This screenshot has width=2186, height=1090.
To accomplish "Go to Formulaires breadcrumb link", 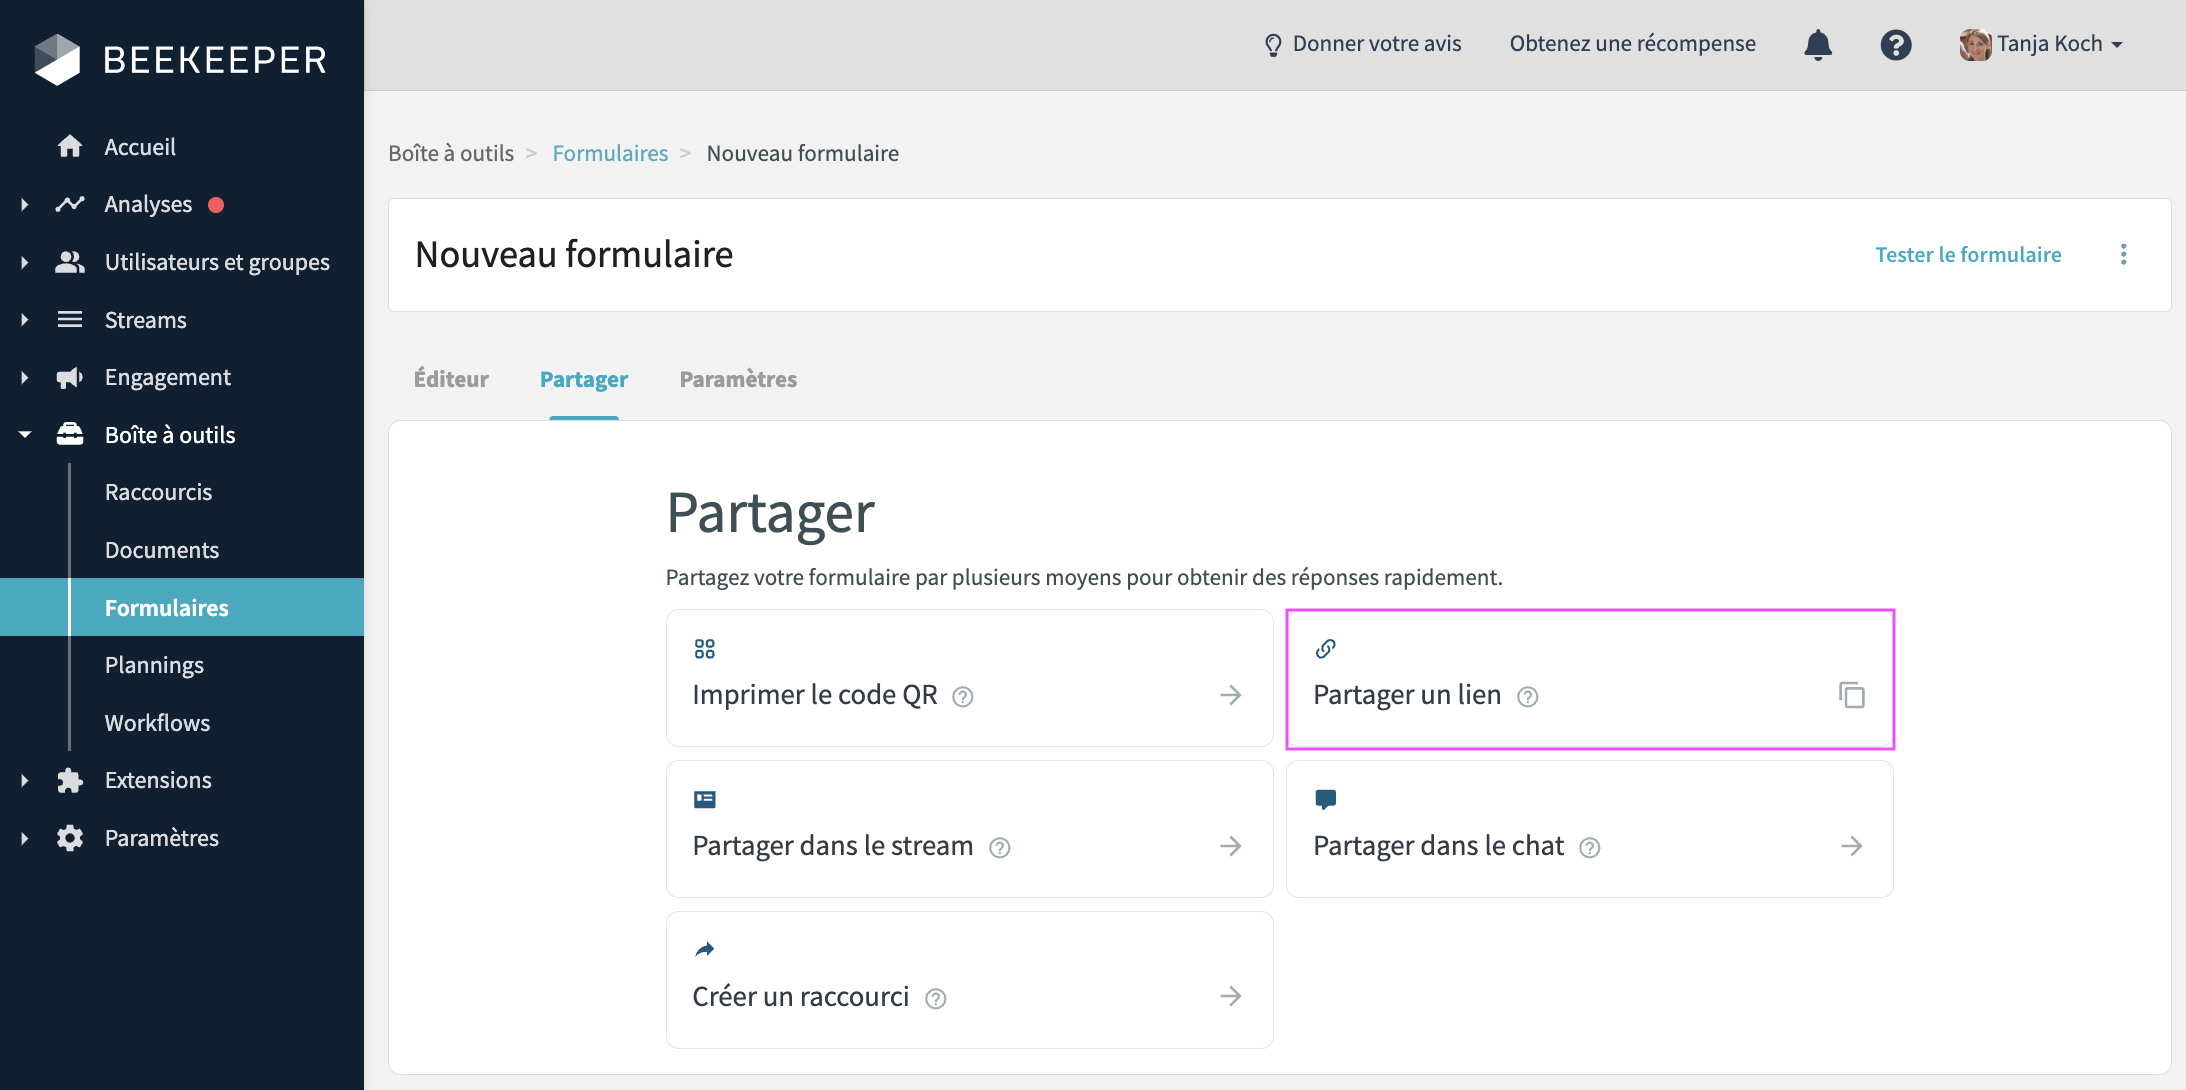I will coord(610,153).
